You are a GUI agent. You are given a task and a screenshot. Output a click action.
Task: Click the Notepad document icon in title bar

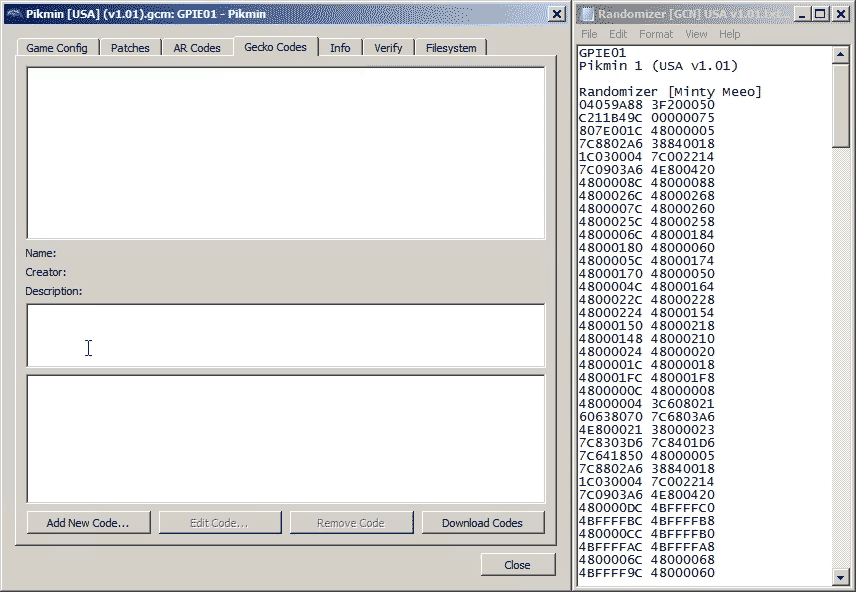pos(587,14)
